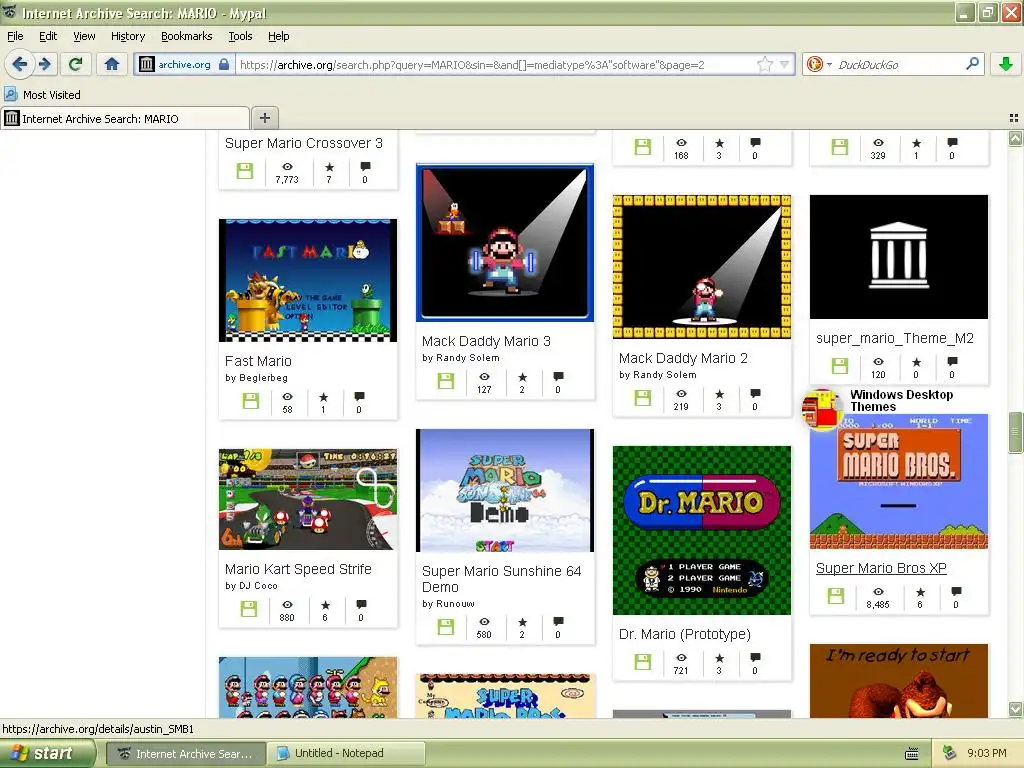Open the Fast Mario title link
This screenshot has height=768, width=1024.
click(x=258, y=361)
